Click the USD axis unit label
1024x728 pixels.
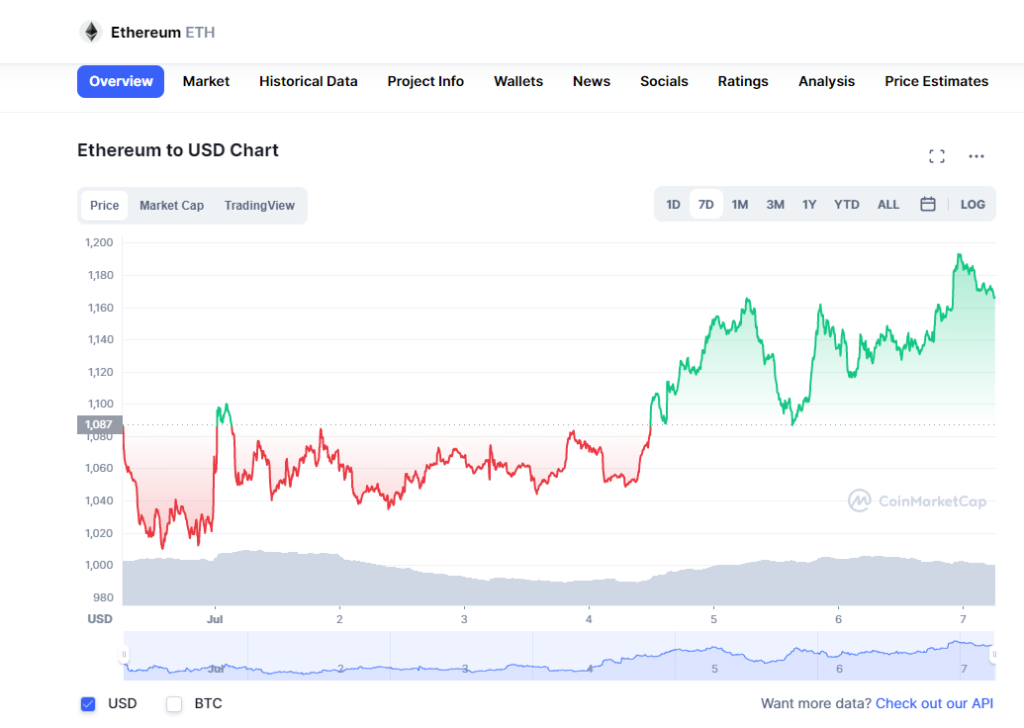[100, 619]
